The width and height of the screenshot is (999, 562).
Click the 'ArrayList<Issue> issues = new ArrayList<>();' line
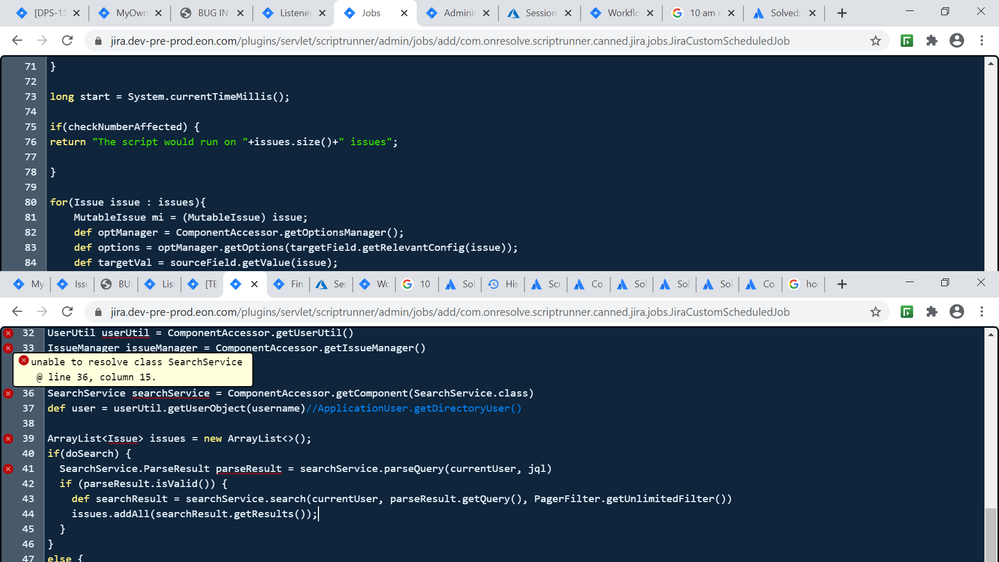click(x=179, y=438)
